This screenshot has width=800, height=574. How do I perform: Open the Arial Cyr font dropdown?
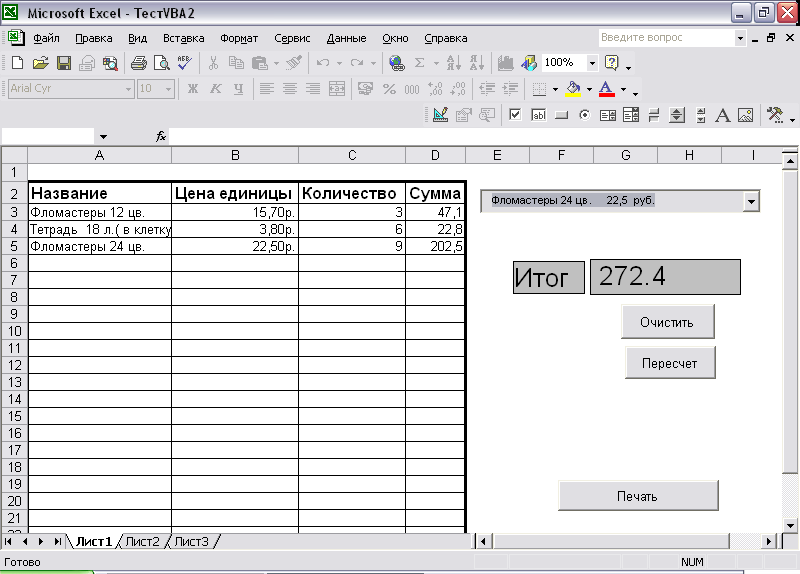129,89
